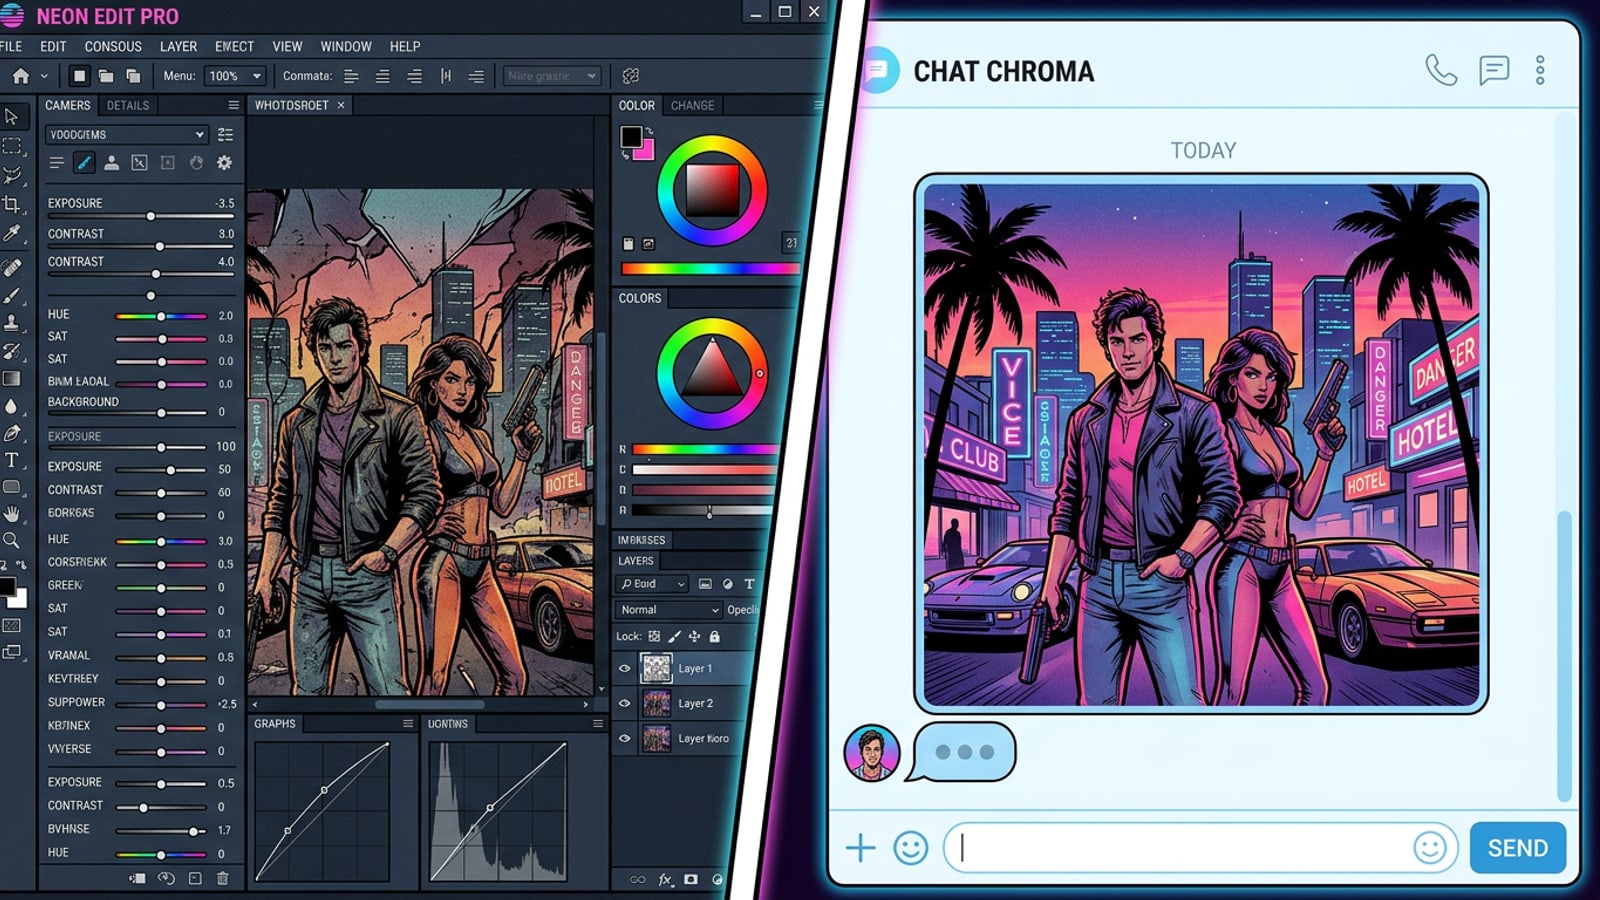Select the Hand tool

click(12, 514)
